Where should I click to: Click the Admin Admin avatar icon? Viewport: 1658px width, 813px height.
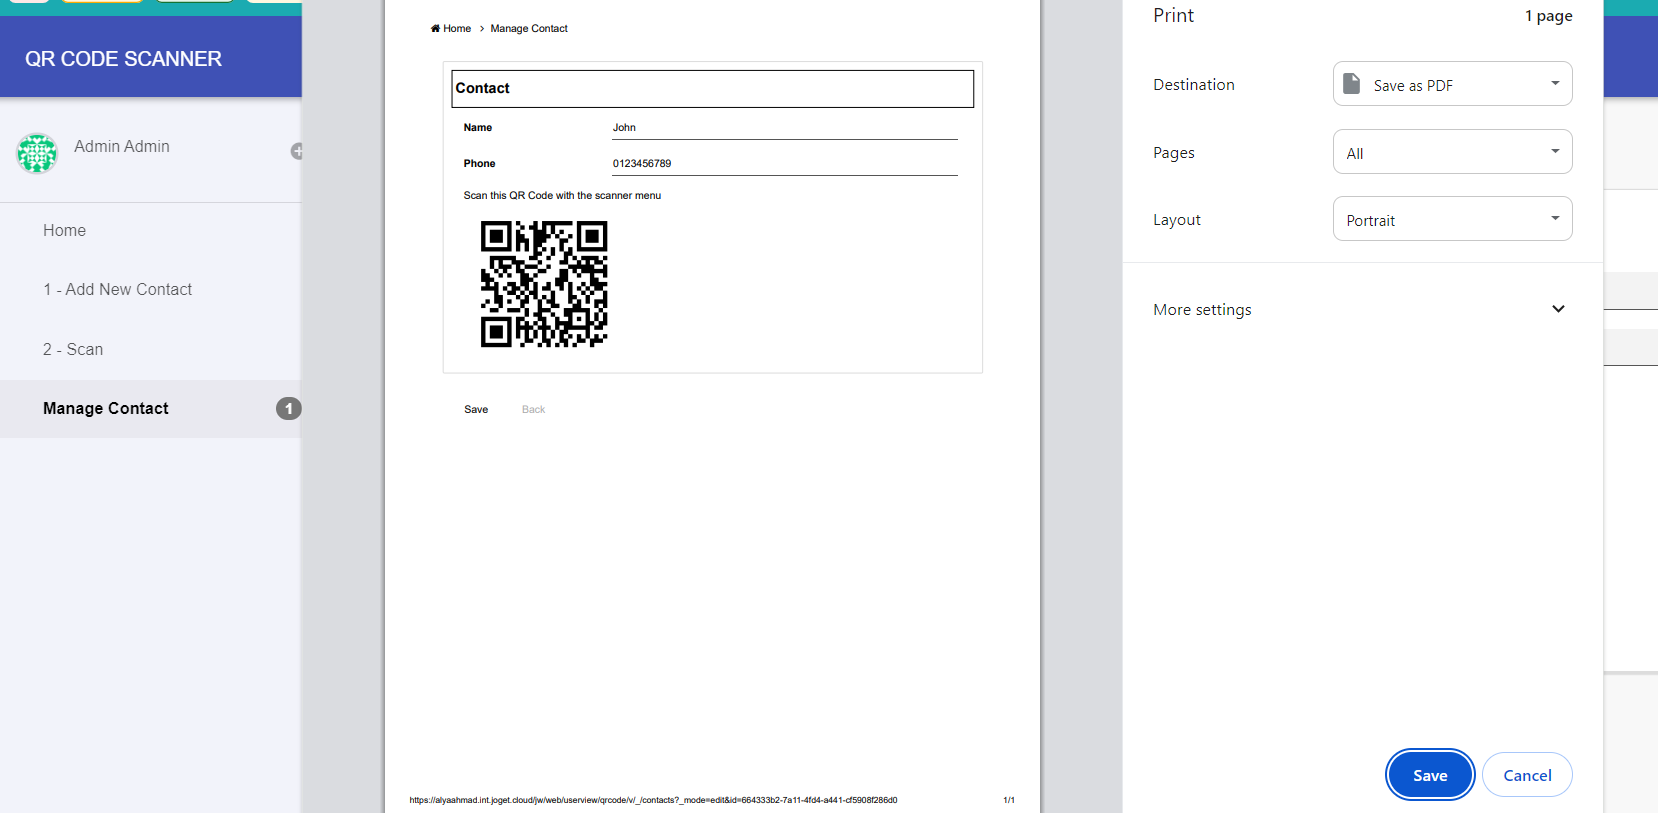pyautogui.click(x=37, y=153)
